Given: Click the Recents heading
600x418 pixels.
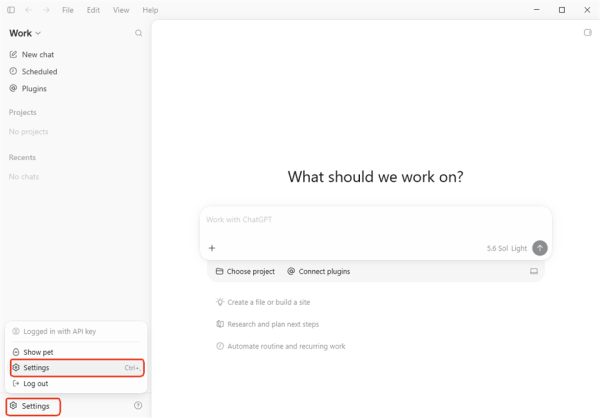Looking at the screenshot, I should [x=22, y=157].
